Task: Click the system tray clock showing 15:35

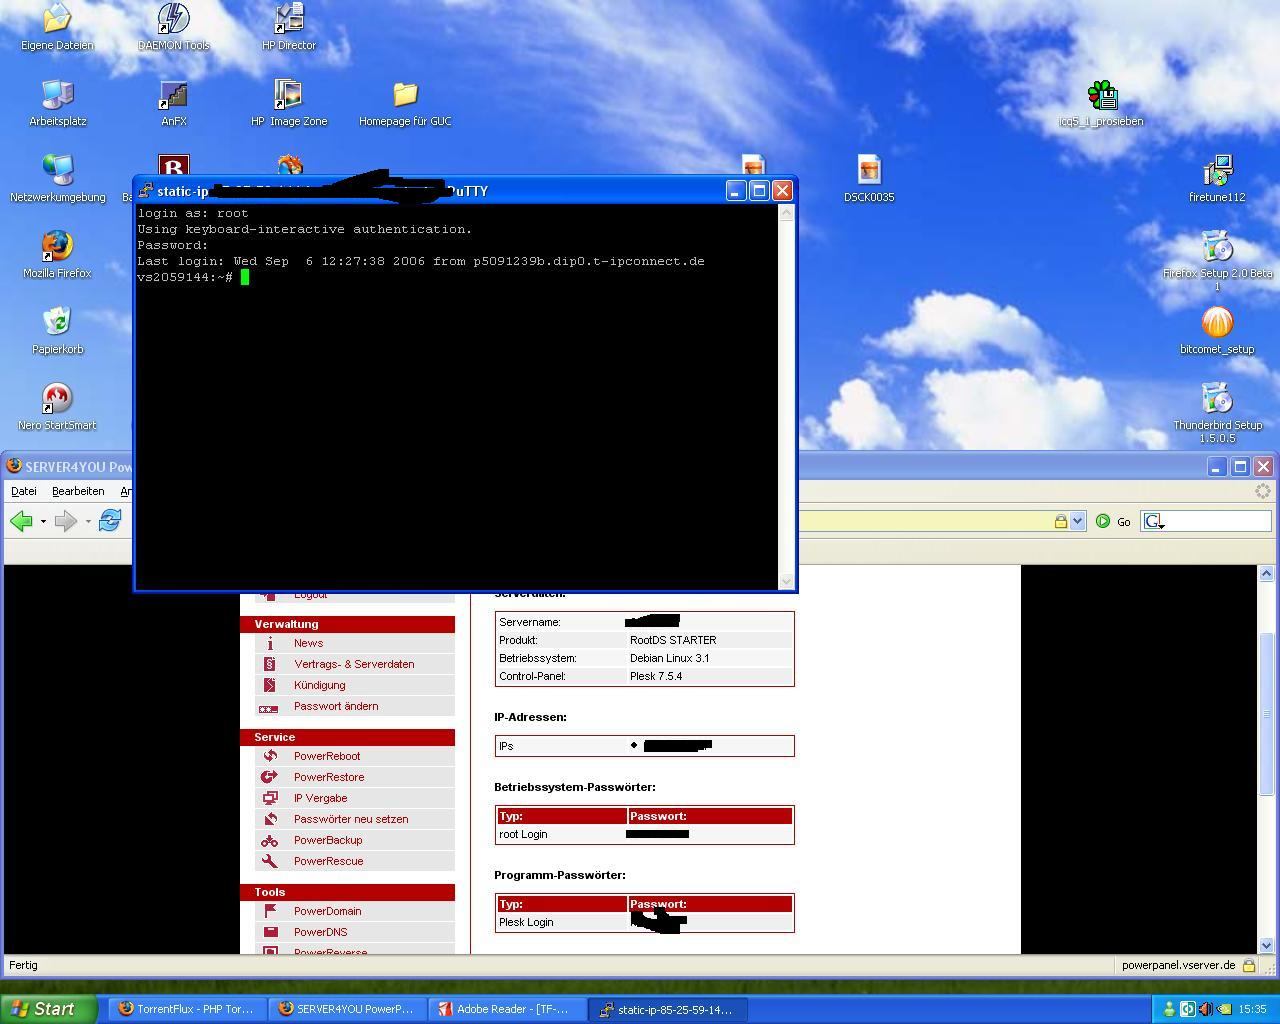Action: (1252, 1009)
